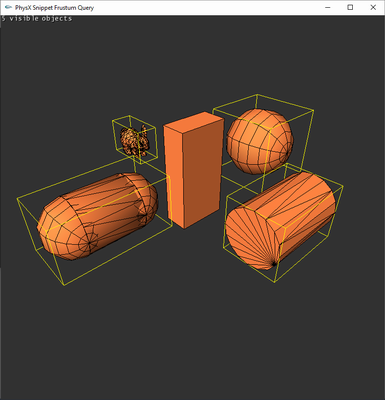Click the PhysX app icon in title bar
Image resolution: width=385 pixels, height=400 pixels.
tap(8, 7)
